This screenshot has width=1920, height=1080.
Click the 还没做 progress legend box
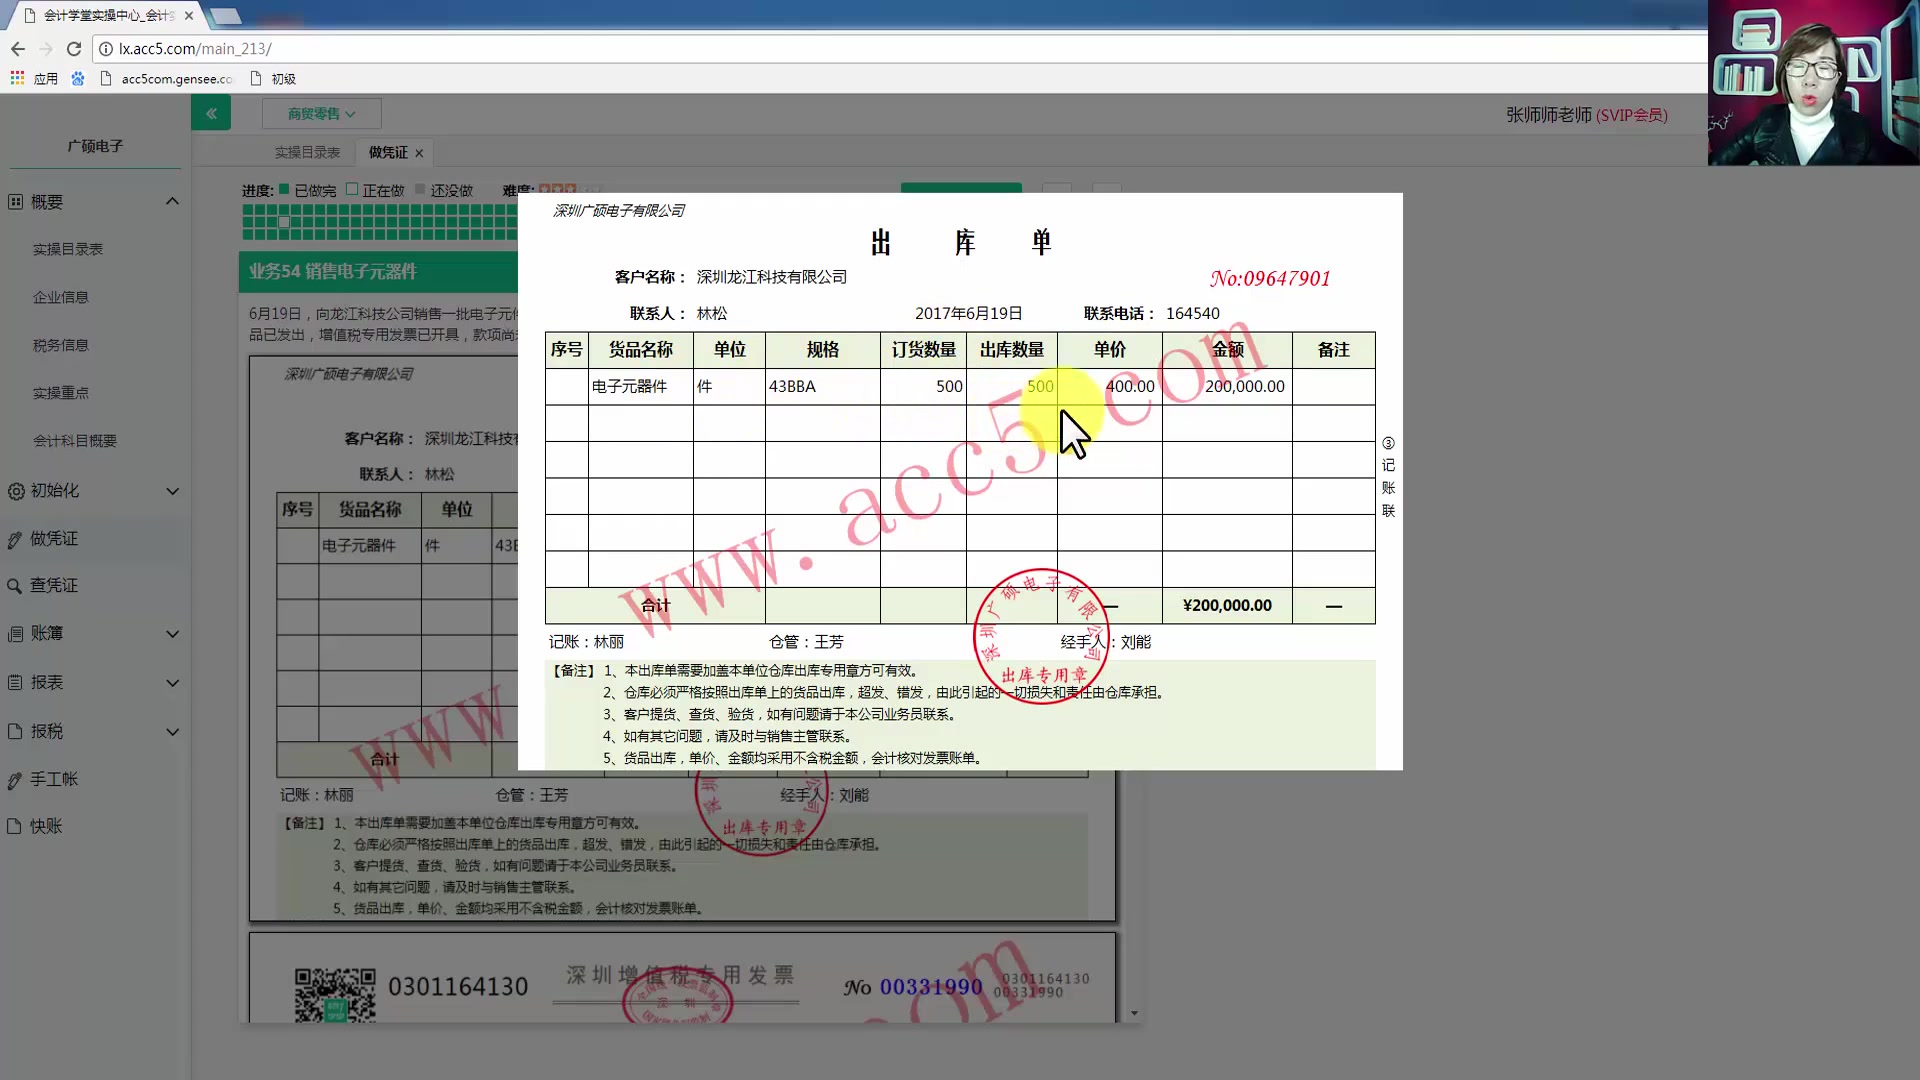tap(420, 189)
